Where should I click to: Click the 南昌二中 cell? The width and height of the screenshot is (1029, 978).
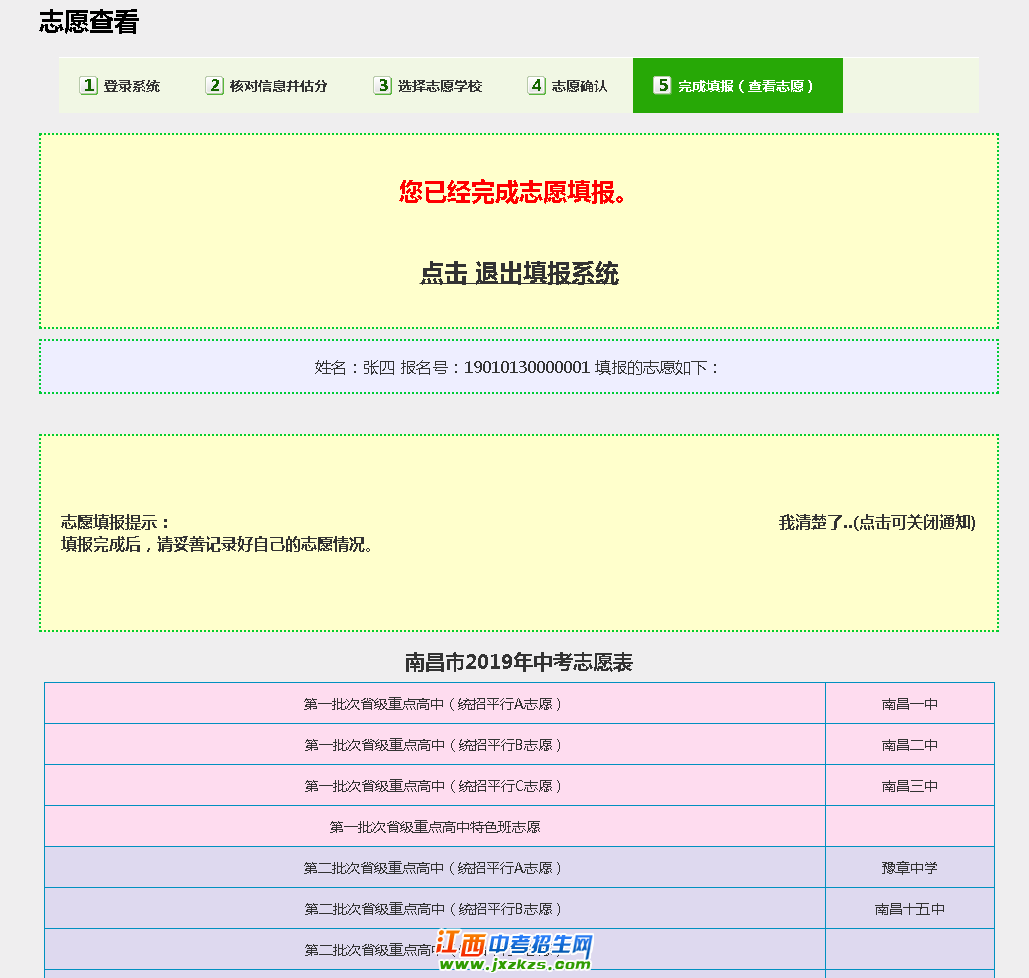coord(910,745)
